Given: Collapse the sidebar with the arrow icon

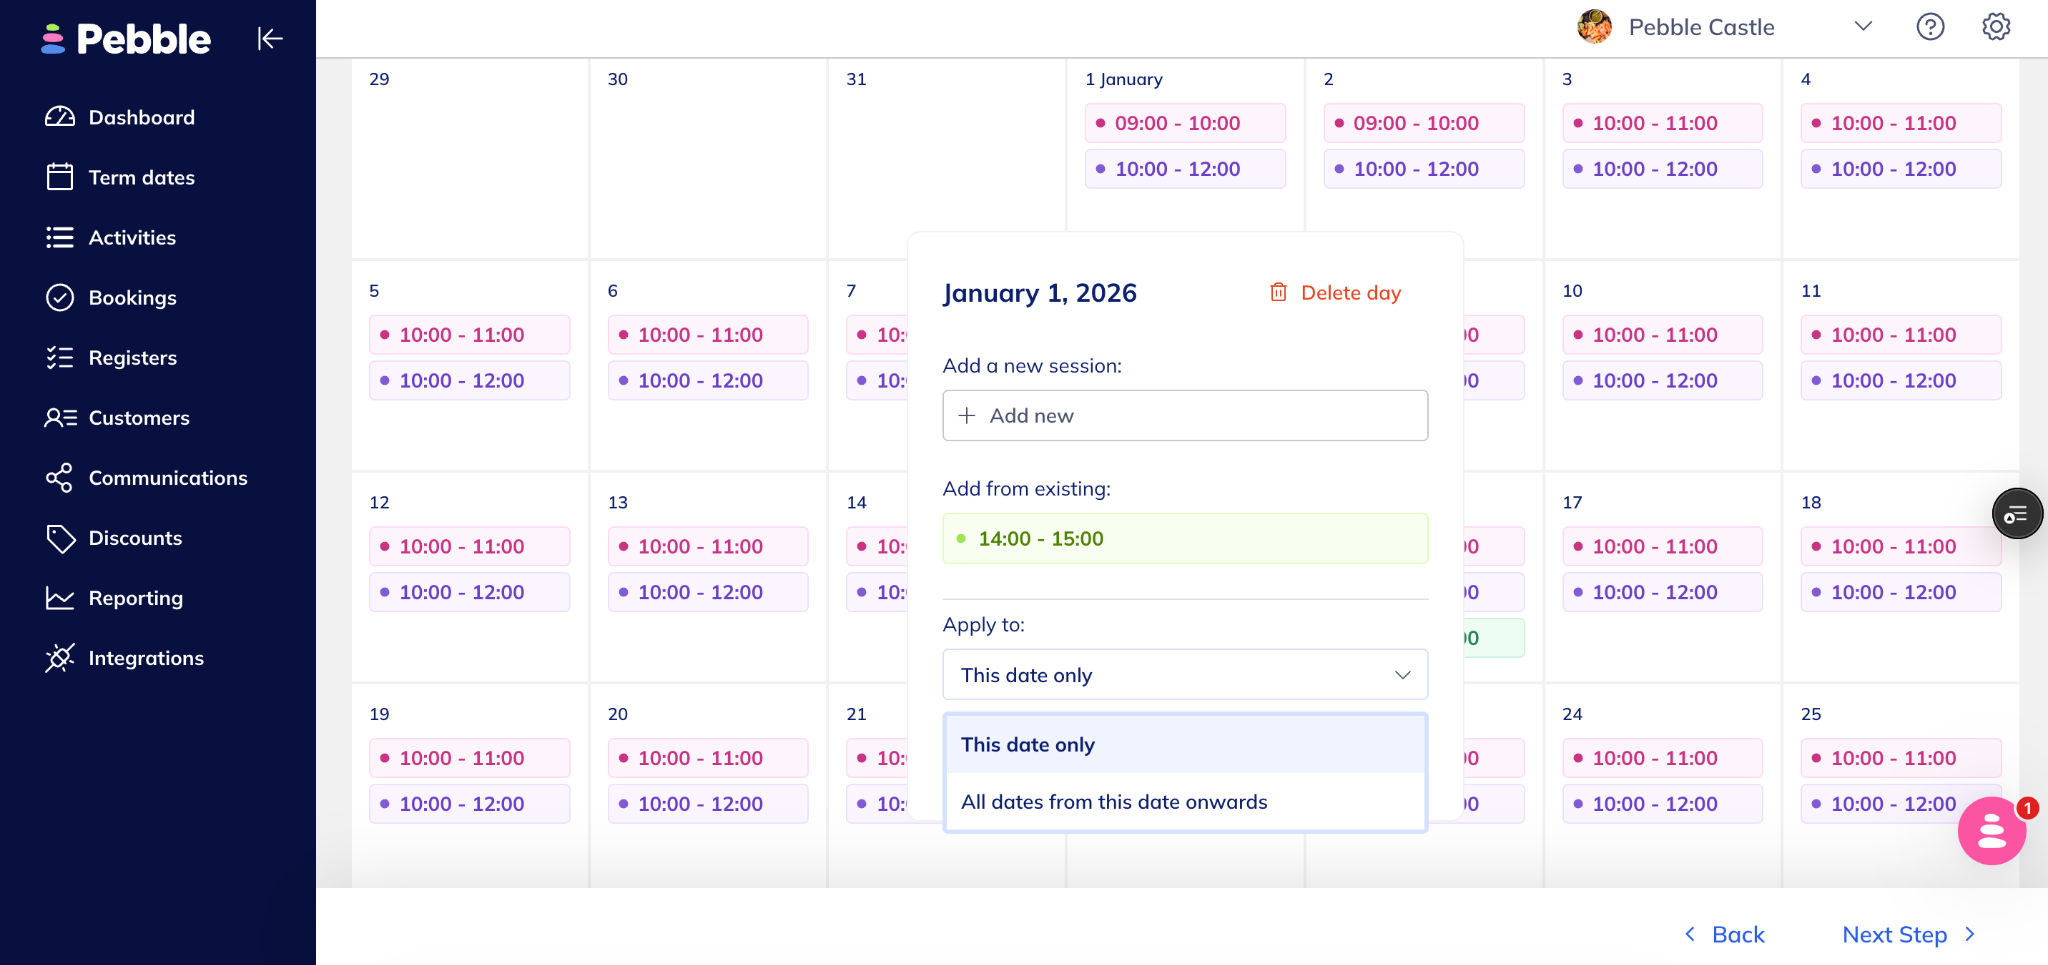Looking at the screenshot, I should click(x=270, y=39).
